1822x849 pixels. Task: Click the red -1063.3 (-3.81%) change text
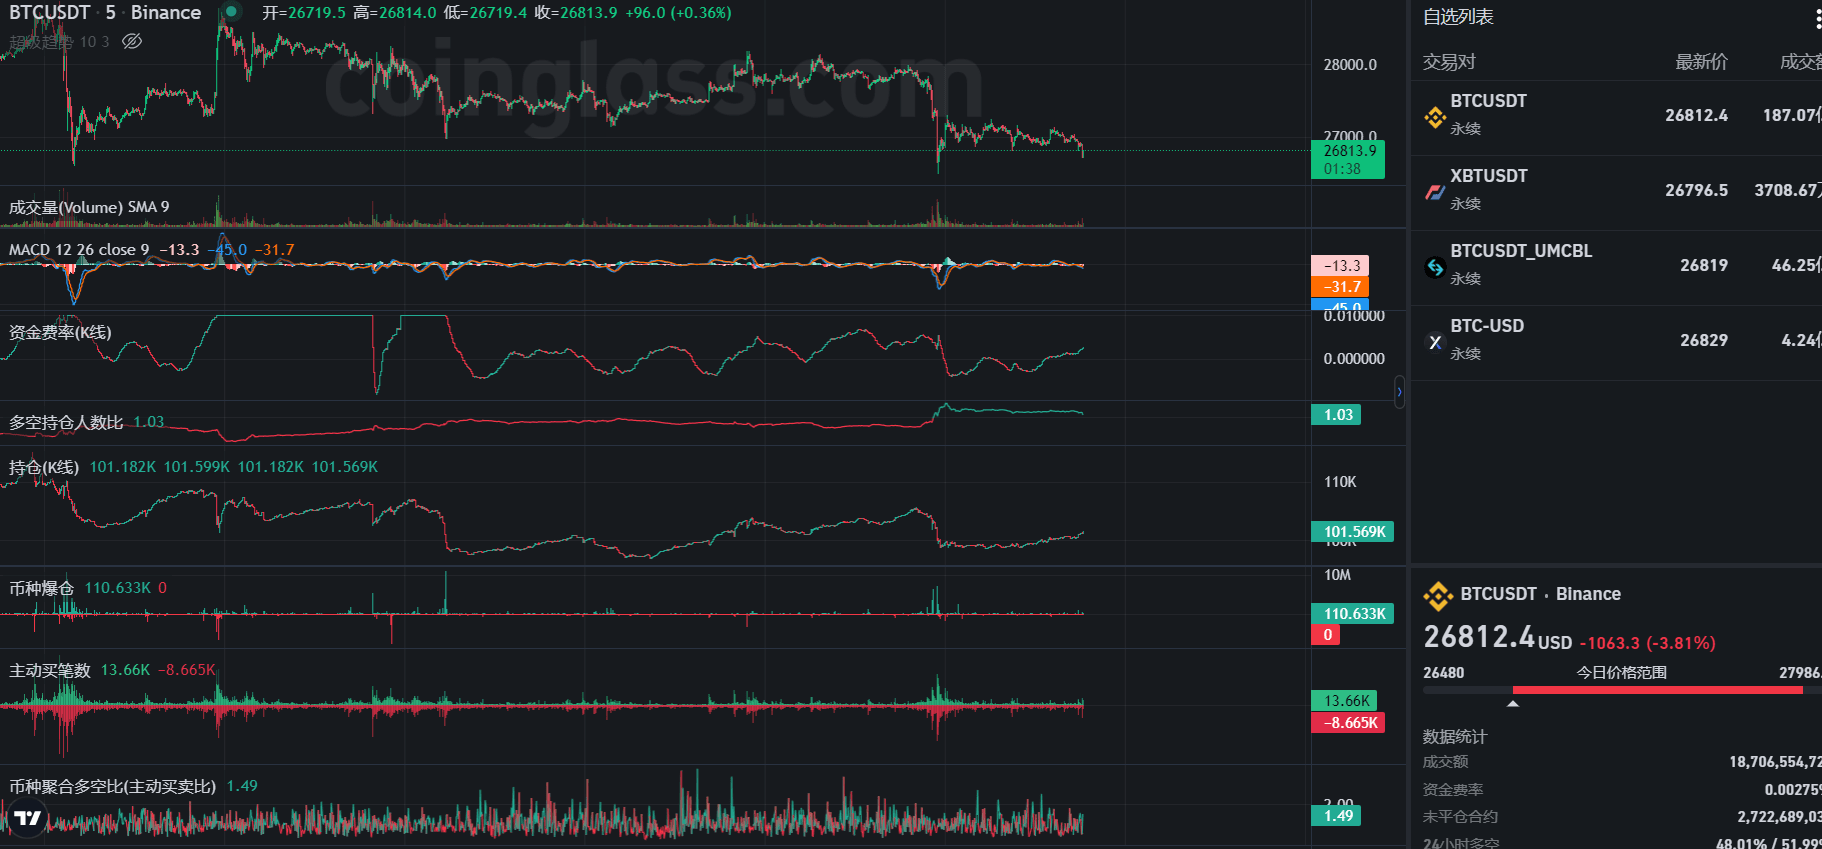[x=1647, y=643]
